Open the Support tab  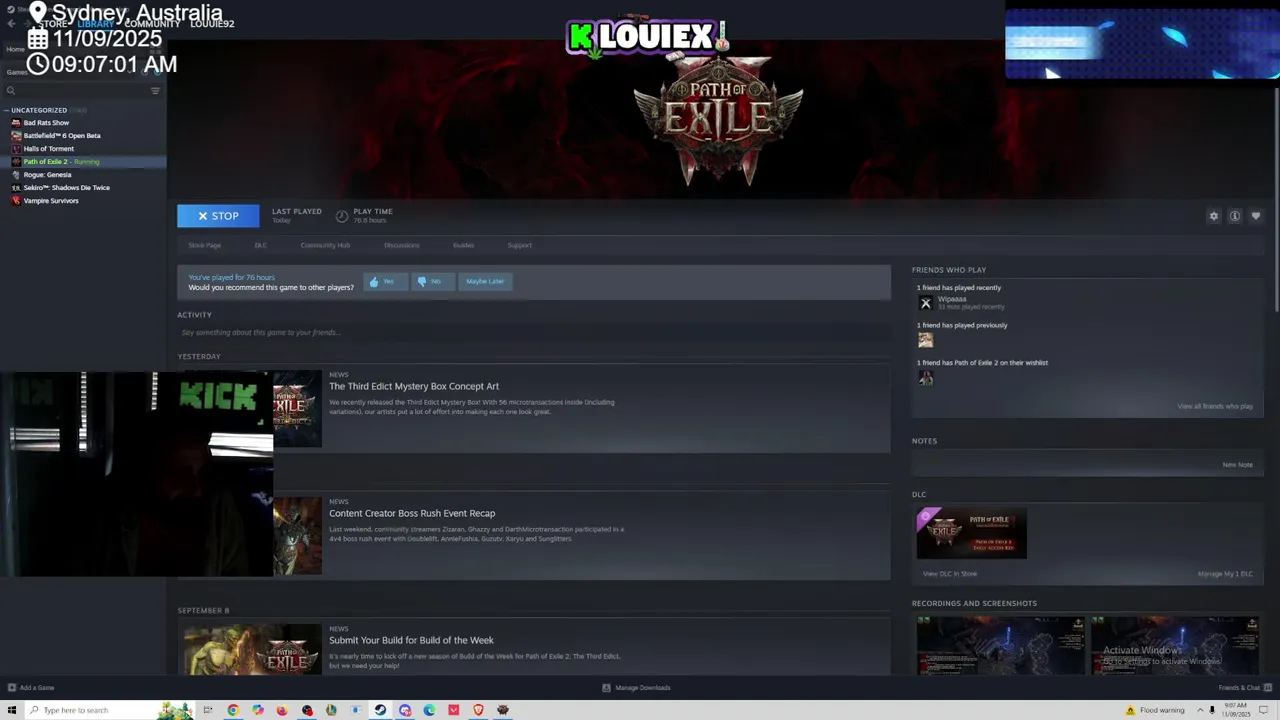[519, 245]
